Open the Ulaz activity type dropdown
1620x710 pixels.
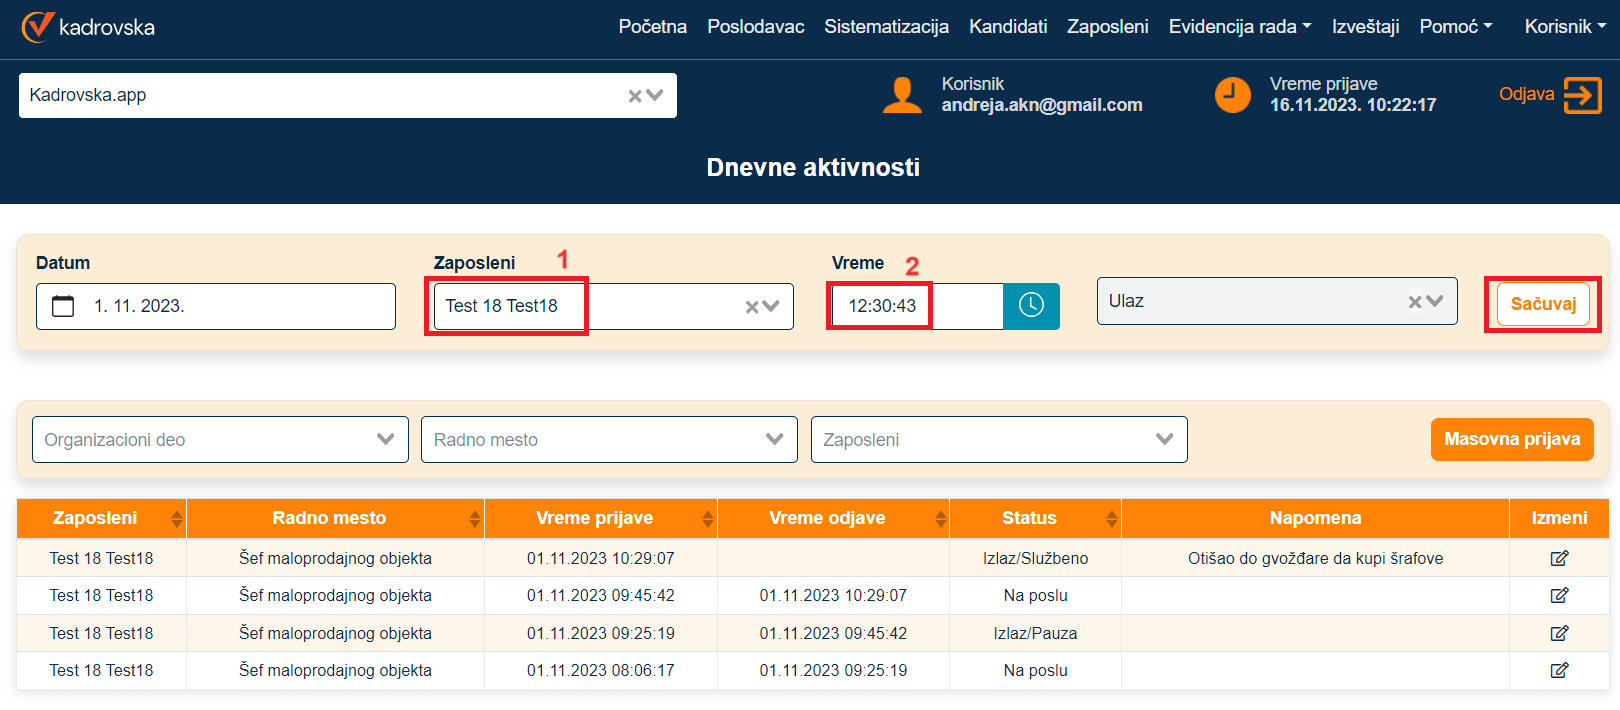coord(1435,301)
